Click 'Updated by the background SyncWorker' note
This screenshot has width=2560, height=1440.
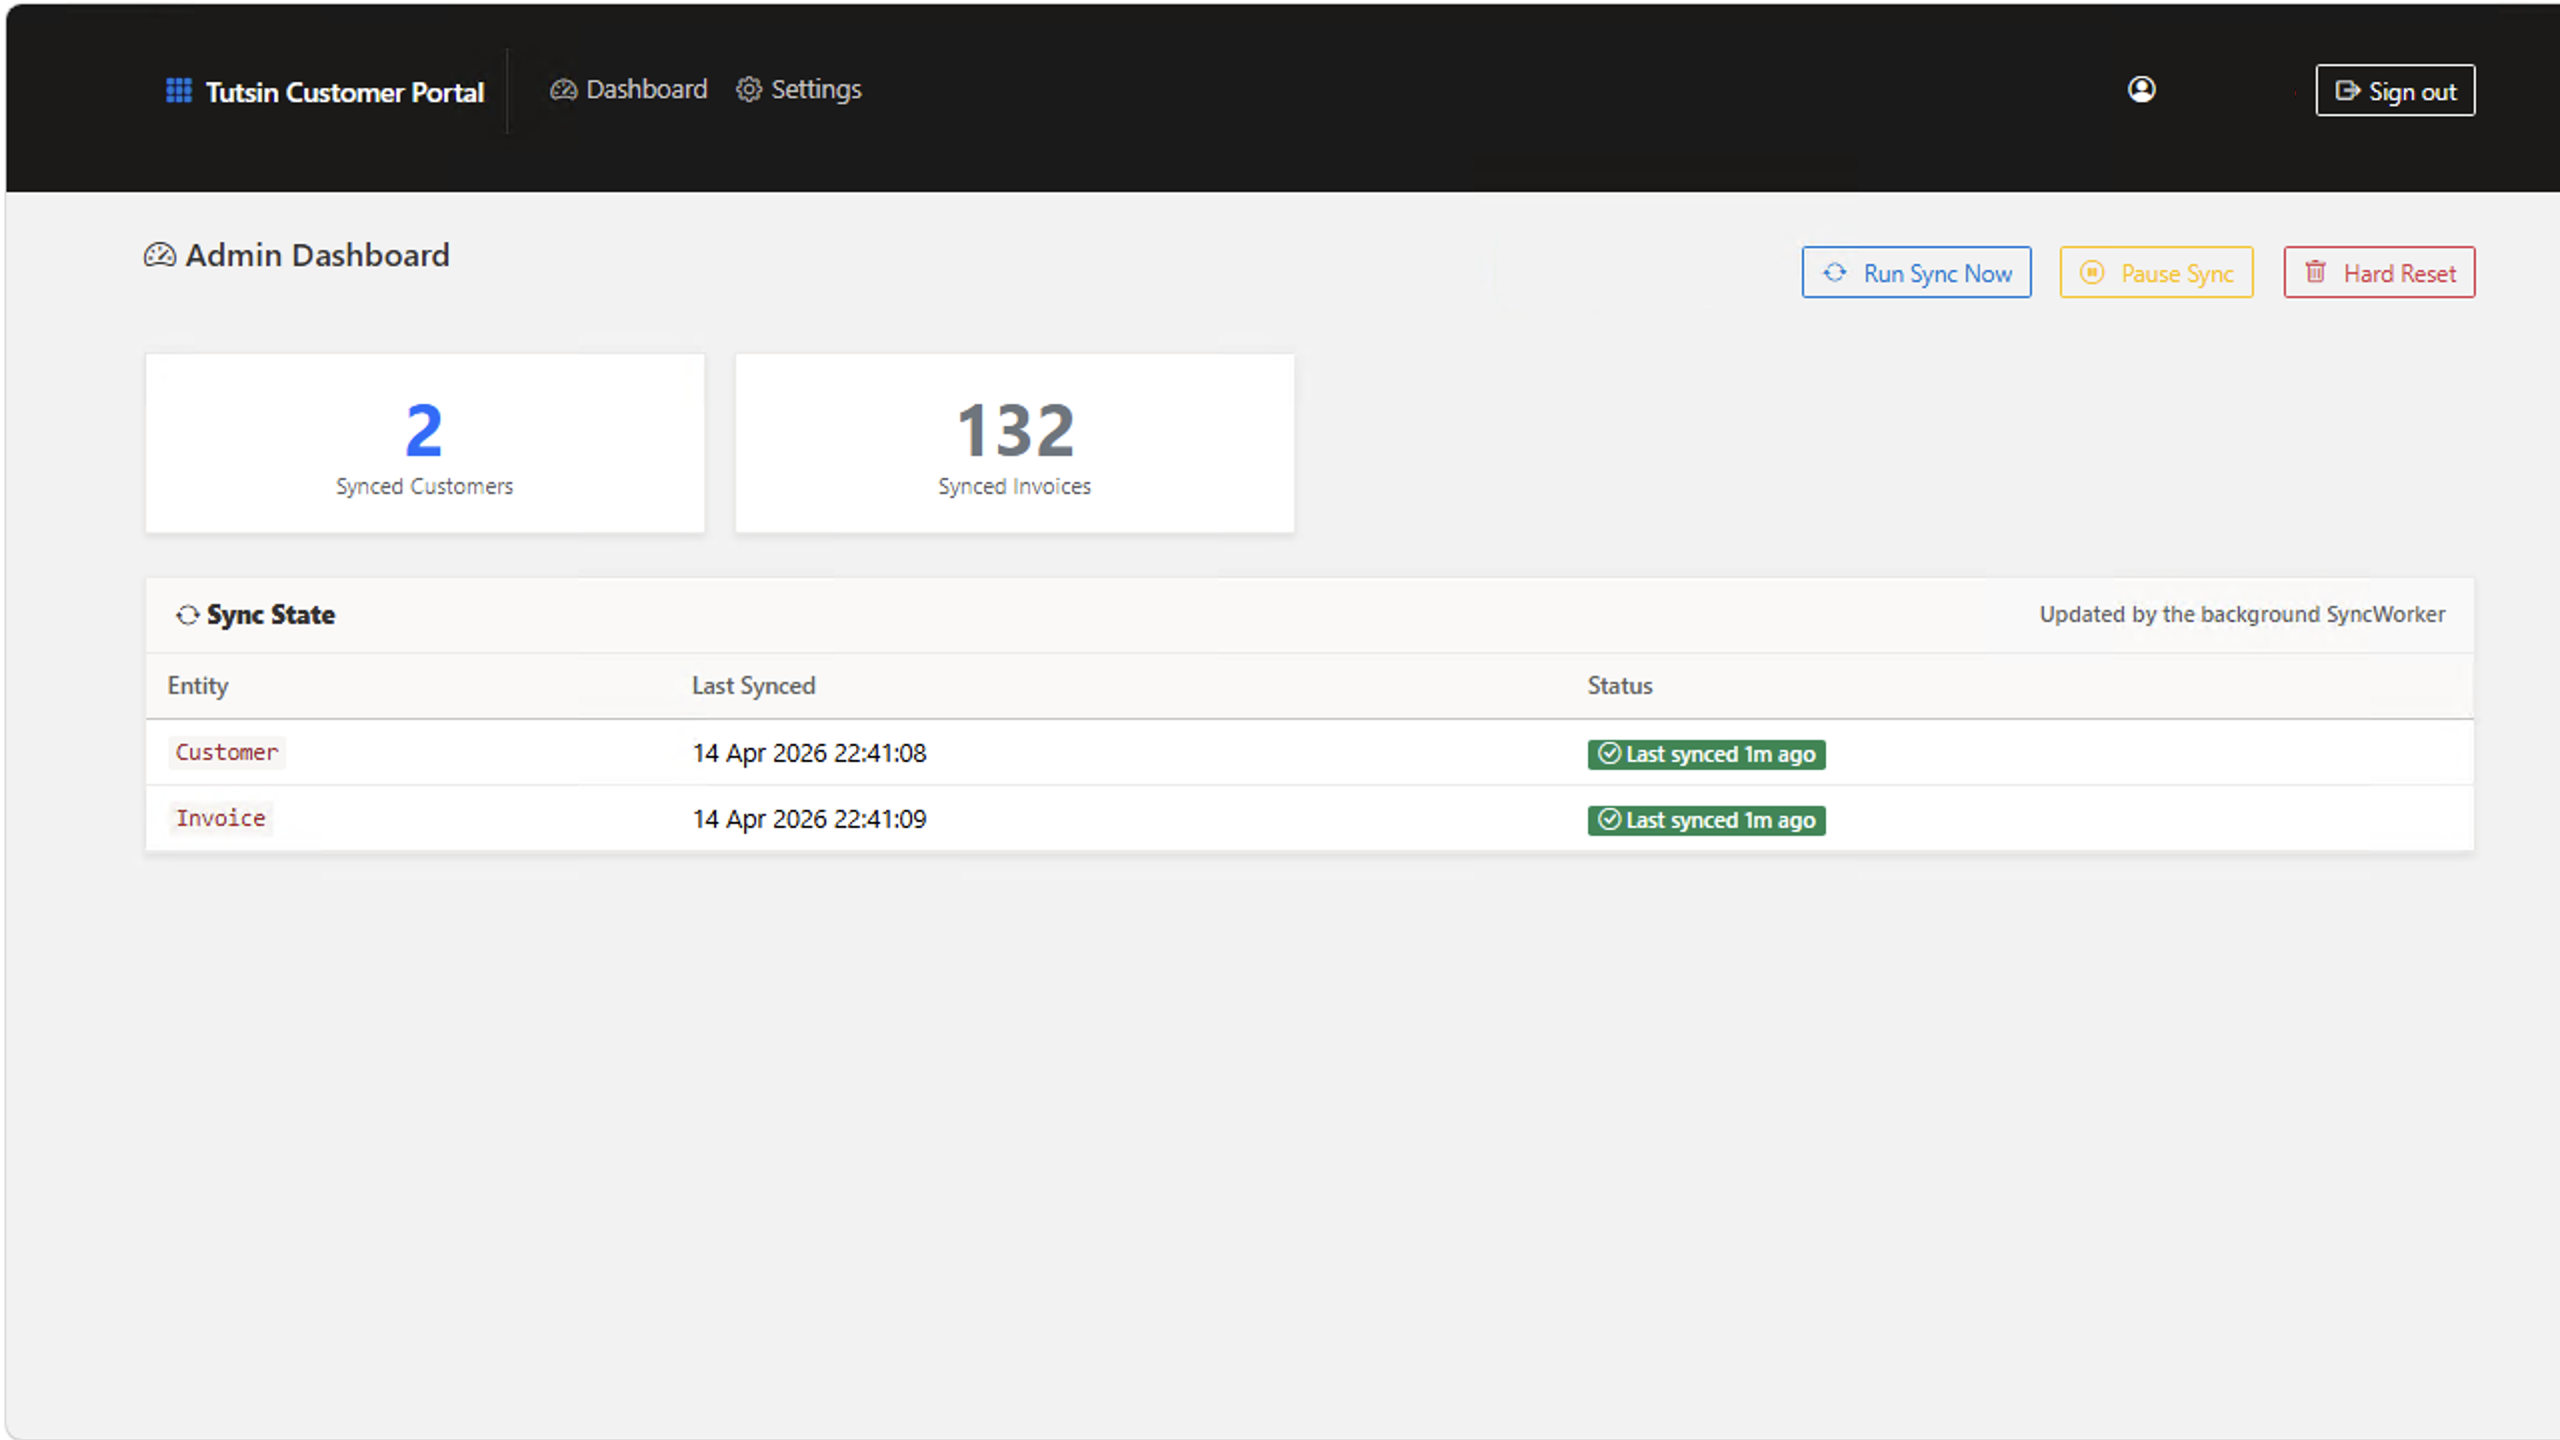click(x=2242, y=614)
